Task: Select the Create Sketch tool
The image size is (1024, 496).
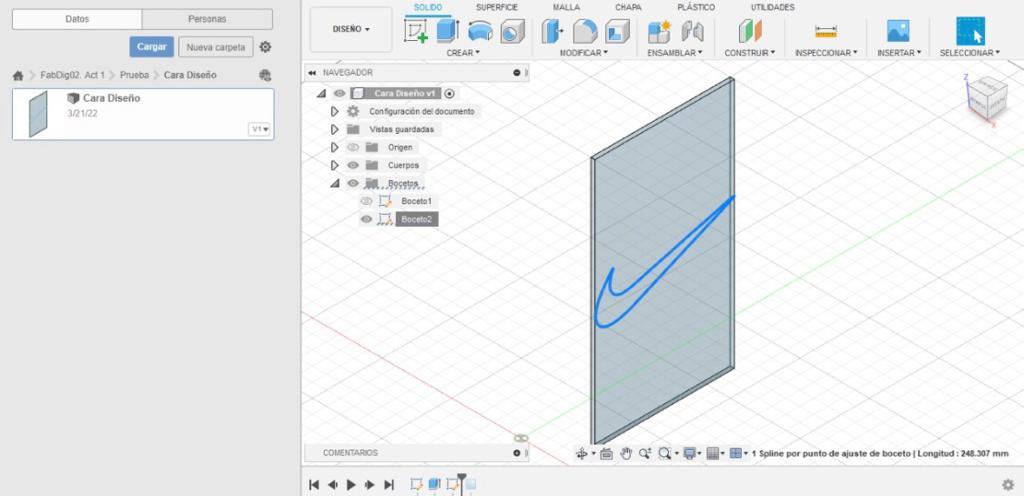Action: (415, 31)
